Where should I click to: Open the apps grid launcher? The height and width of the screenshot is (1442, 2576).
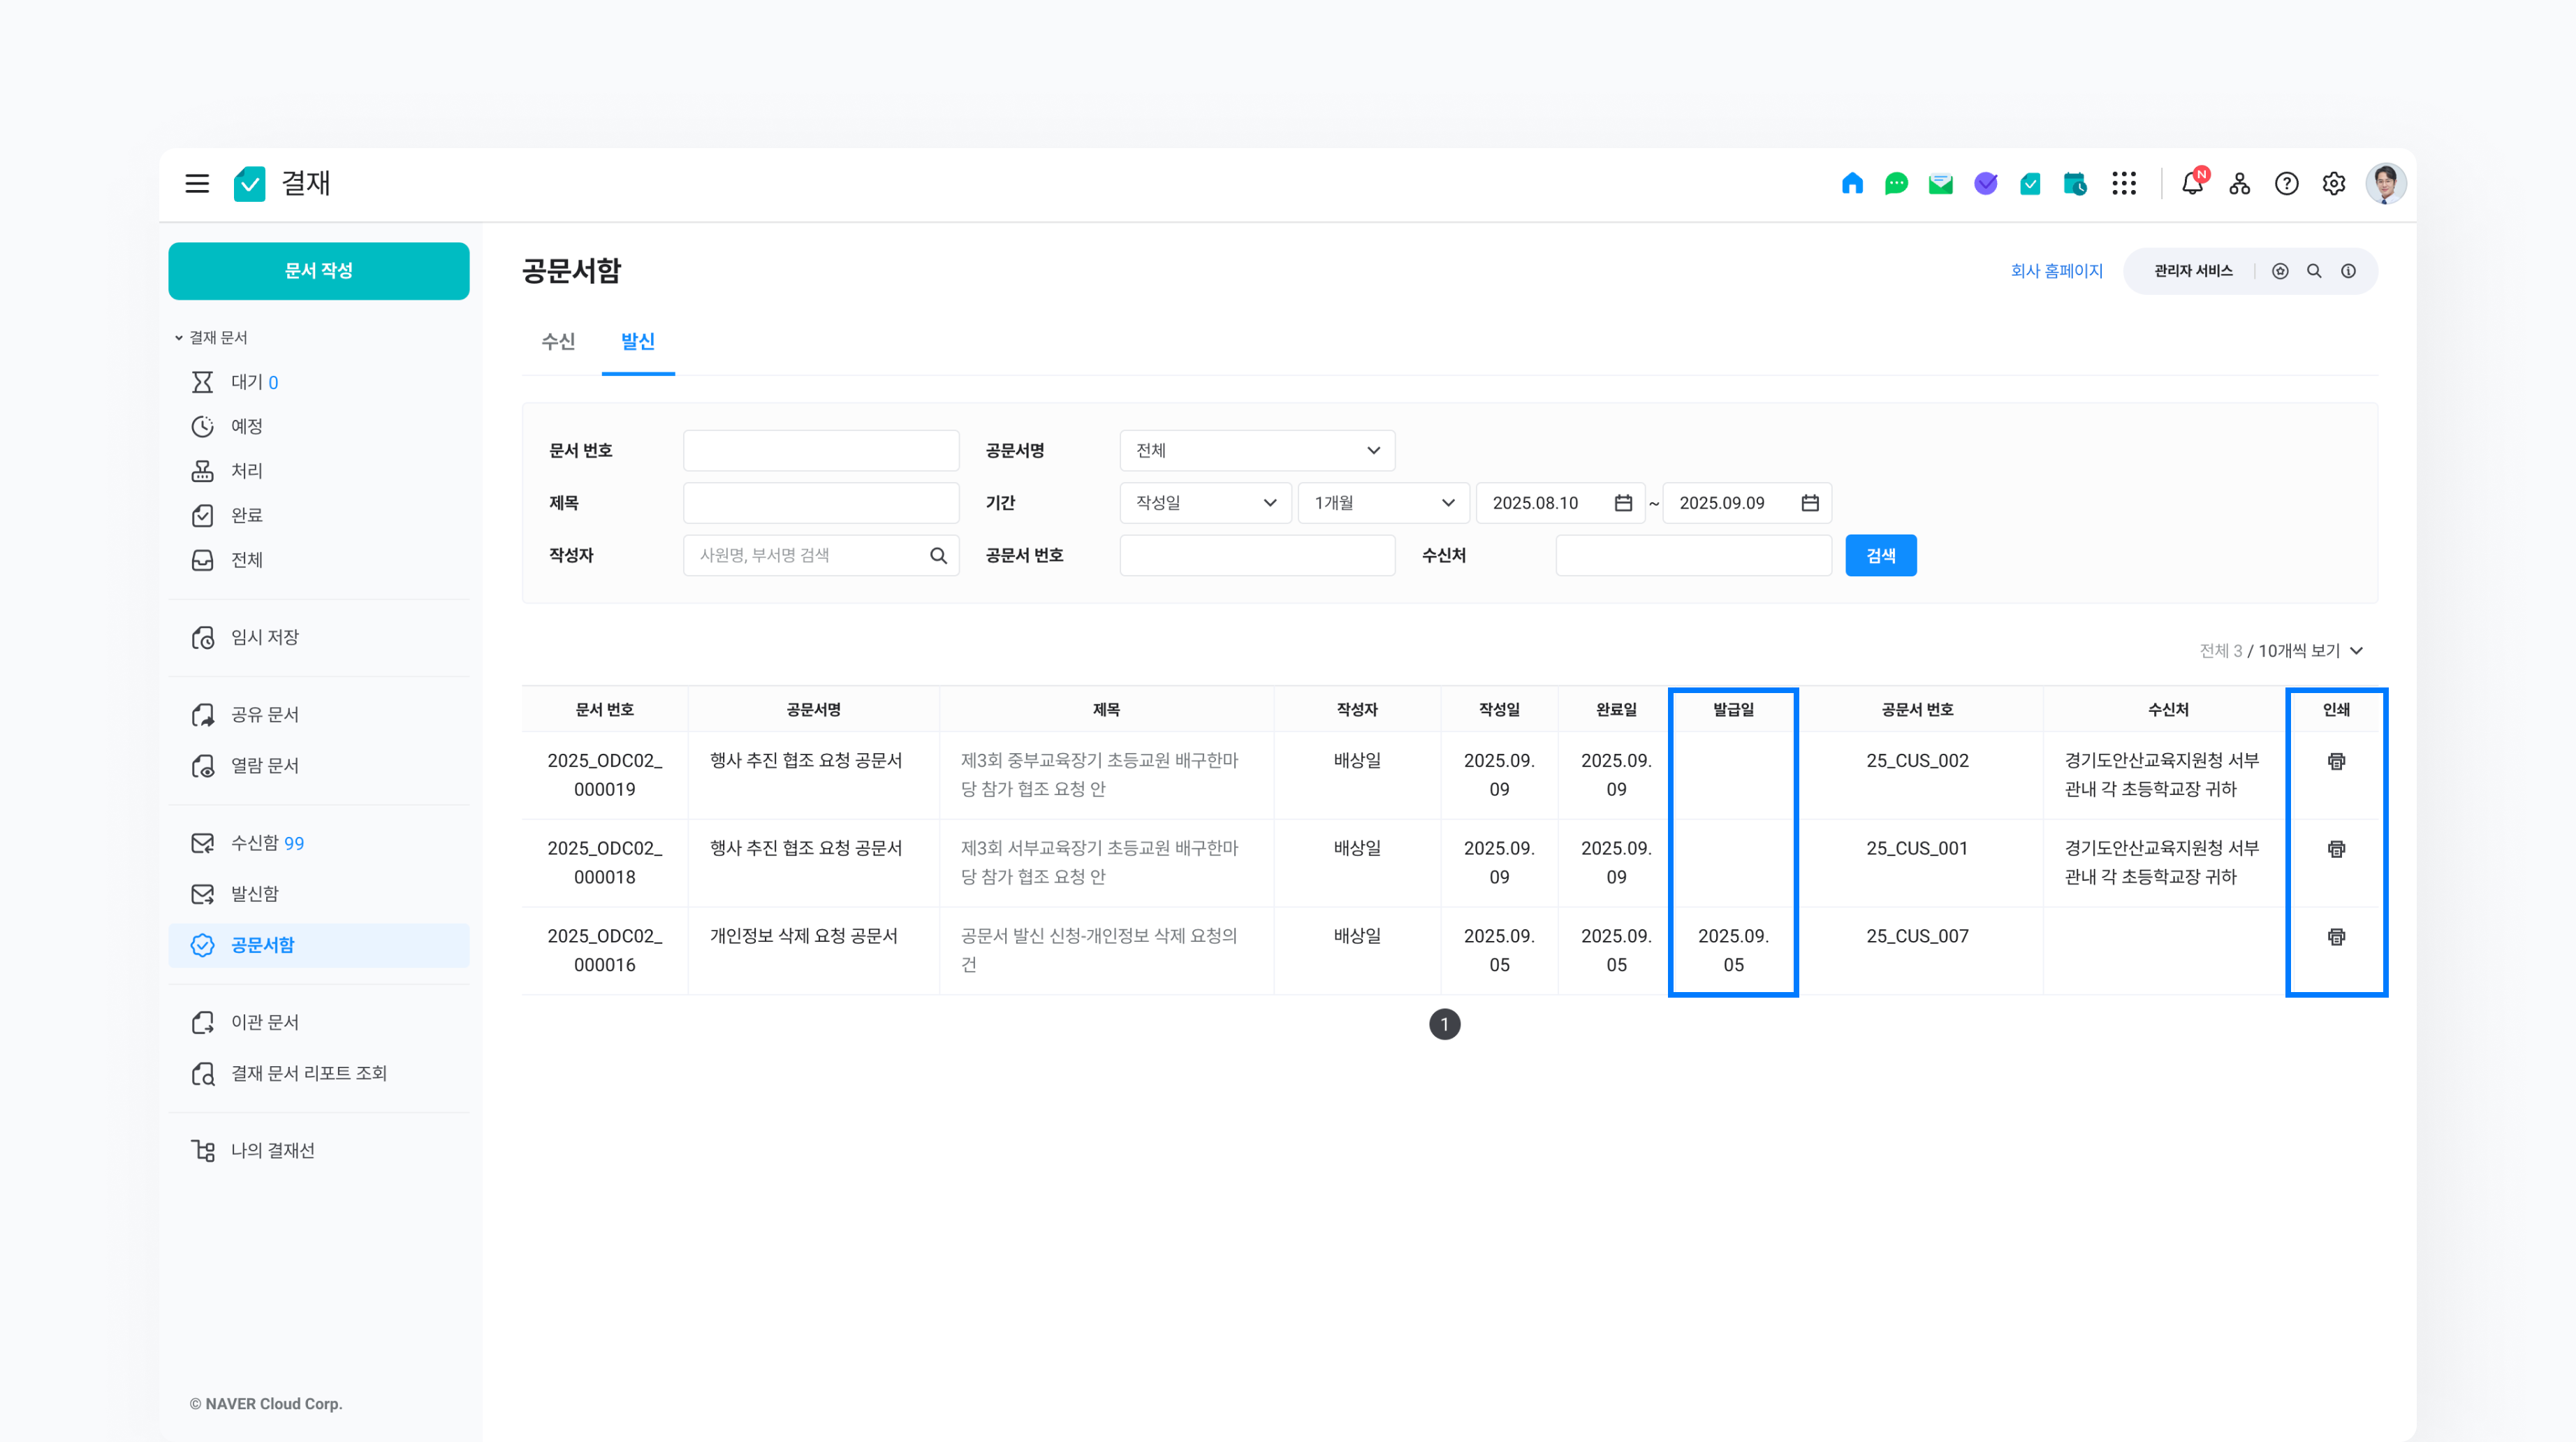pyautogui.click(x=2124, y=184)
